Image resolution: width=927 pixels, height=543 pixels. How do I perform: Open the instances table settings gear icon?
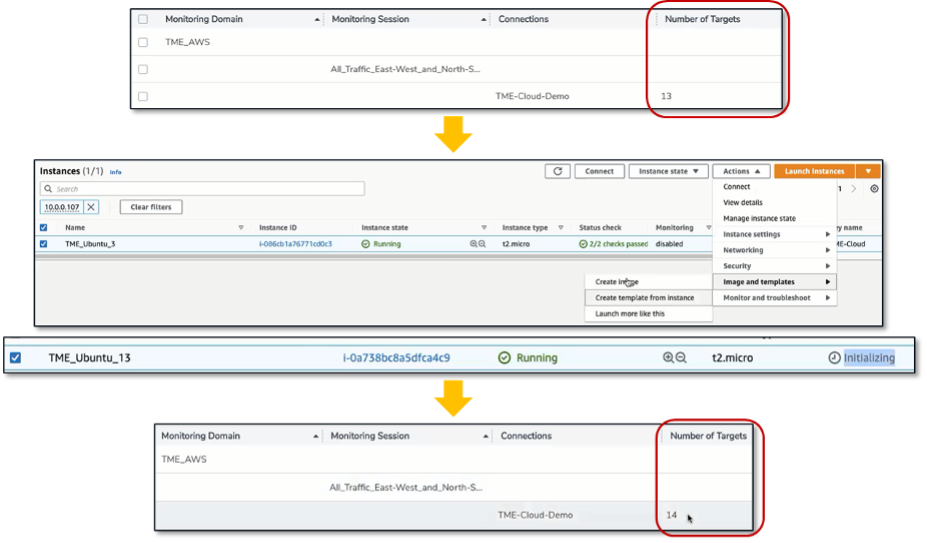coord(875,188)
